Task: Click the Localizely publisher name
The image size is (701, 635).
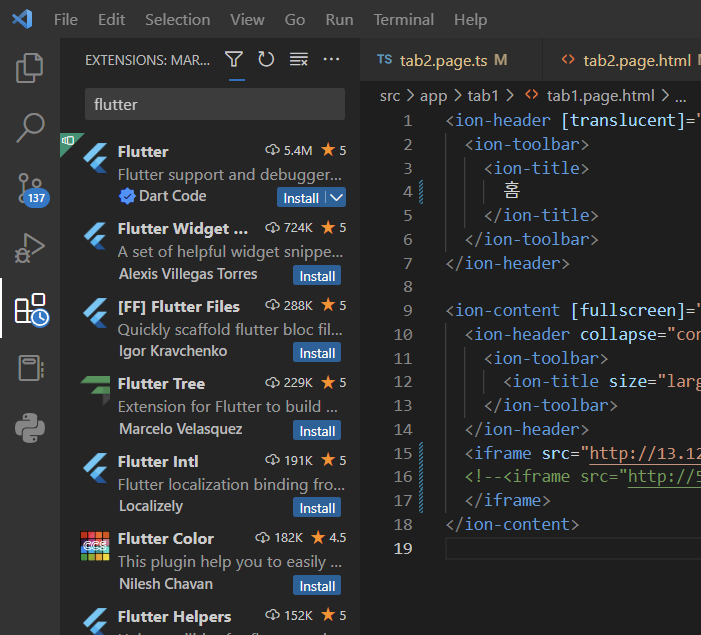Action: 151,506
